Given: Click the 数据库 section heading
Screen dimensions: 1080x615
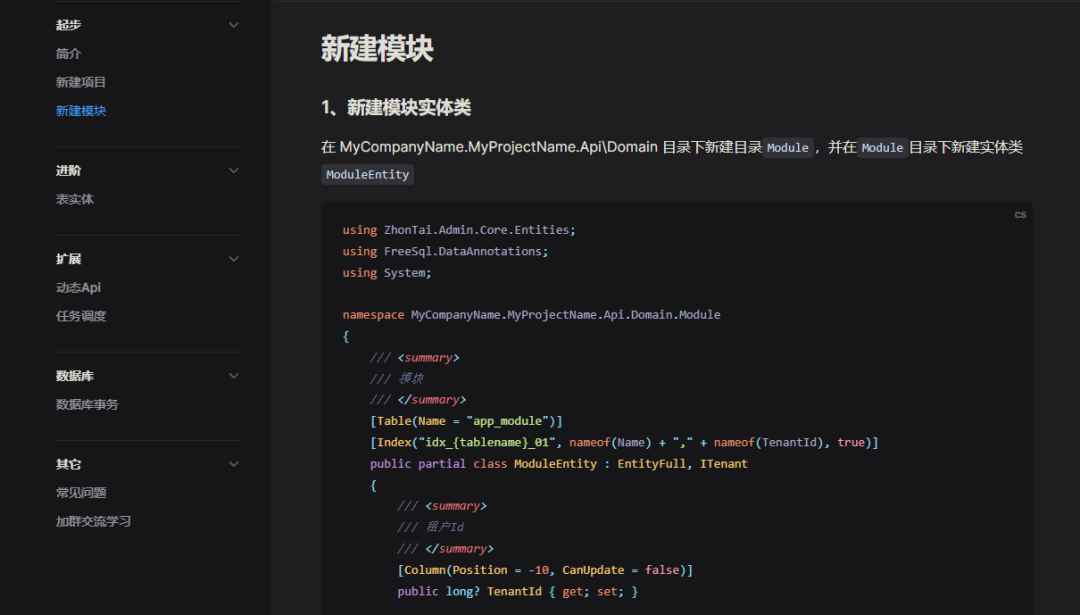Looking at the screenshot, I should tap(74, 375).
